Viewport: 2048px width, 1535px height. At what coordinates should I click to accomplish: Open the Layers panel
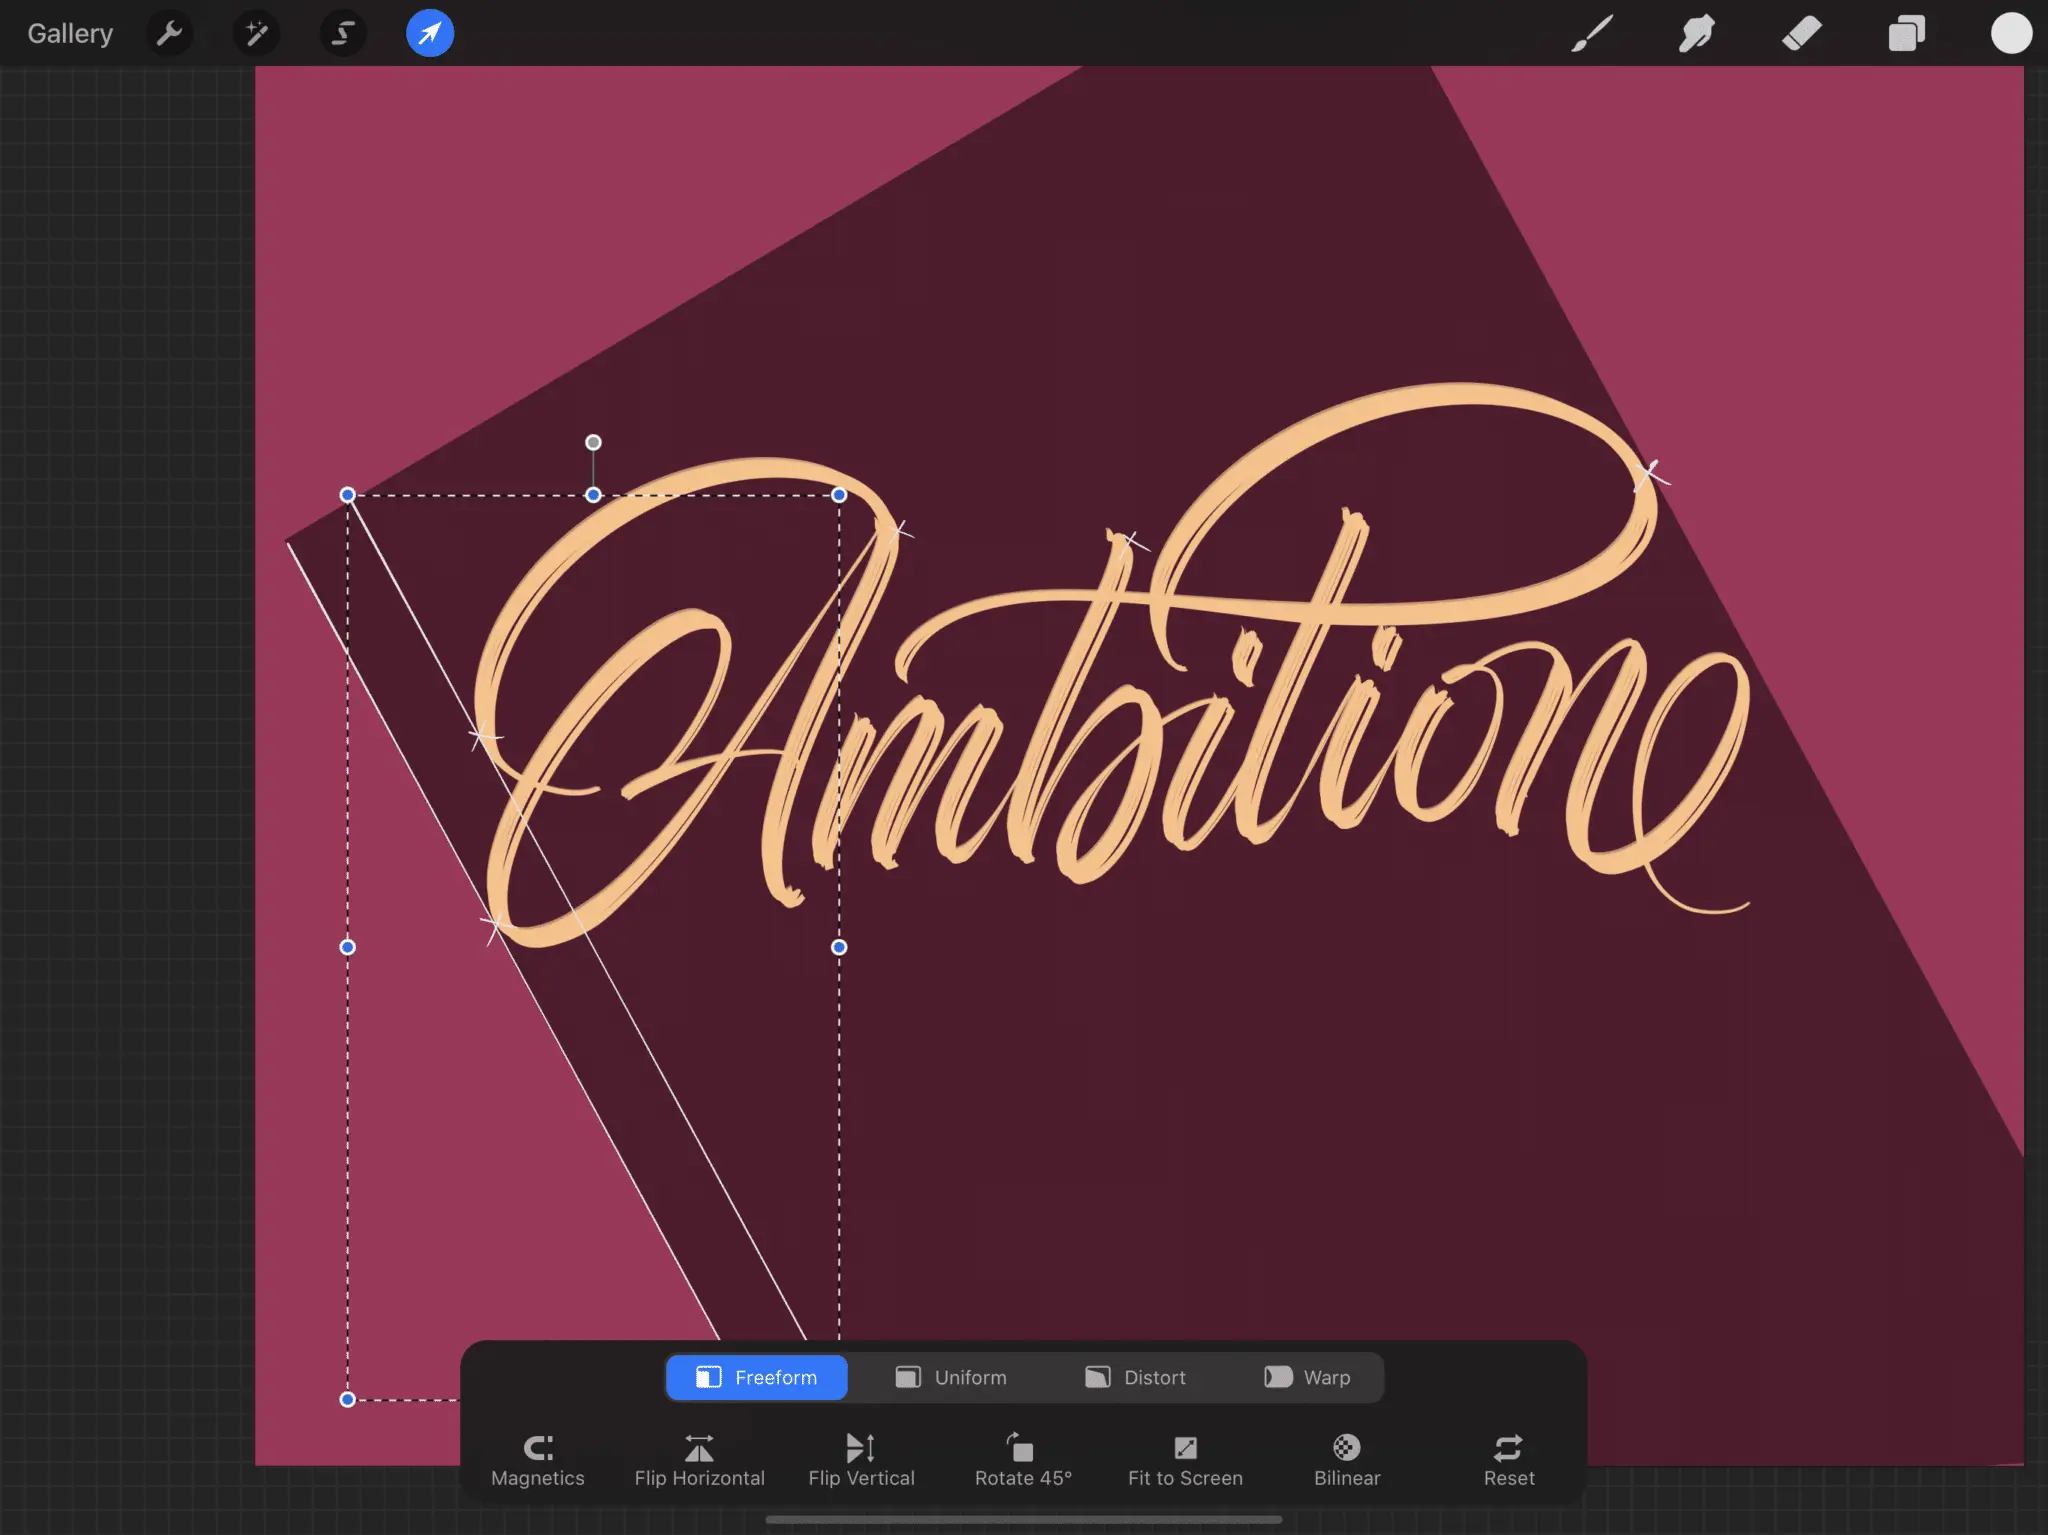[1906, 34]
